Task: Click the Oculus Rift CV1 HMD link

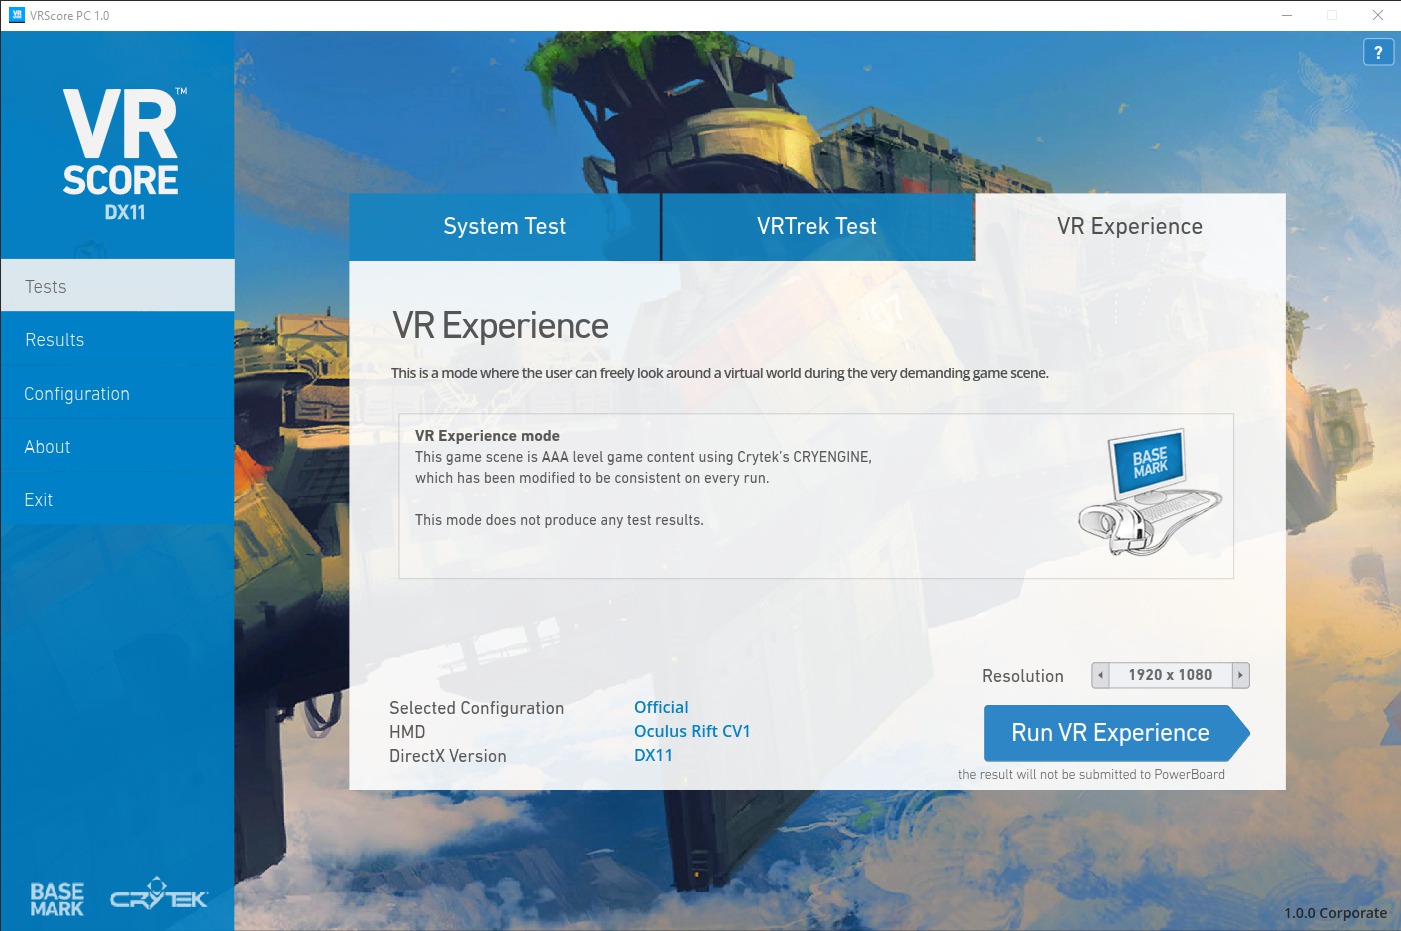Action: click(692, 731)
